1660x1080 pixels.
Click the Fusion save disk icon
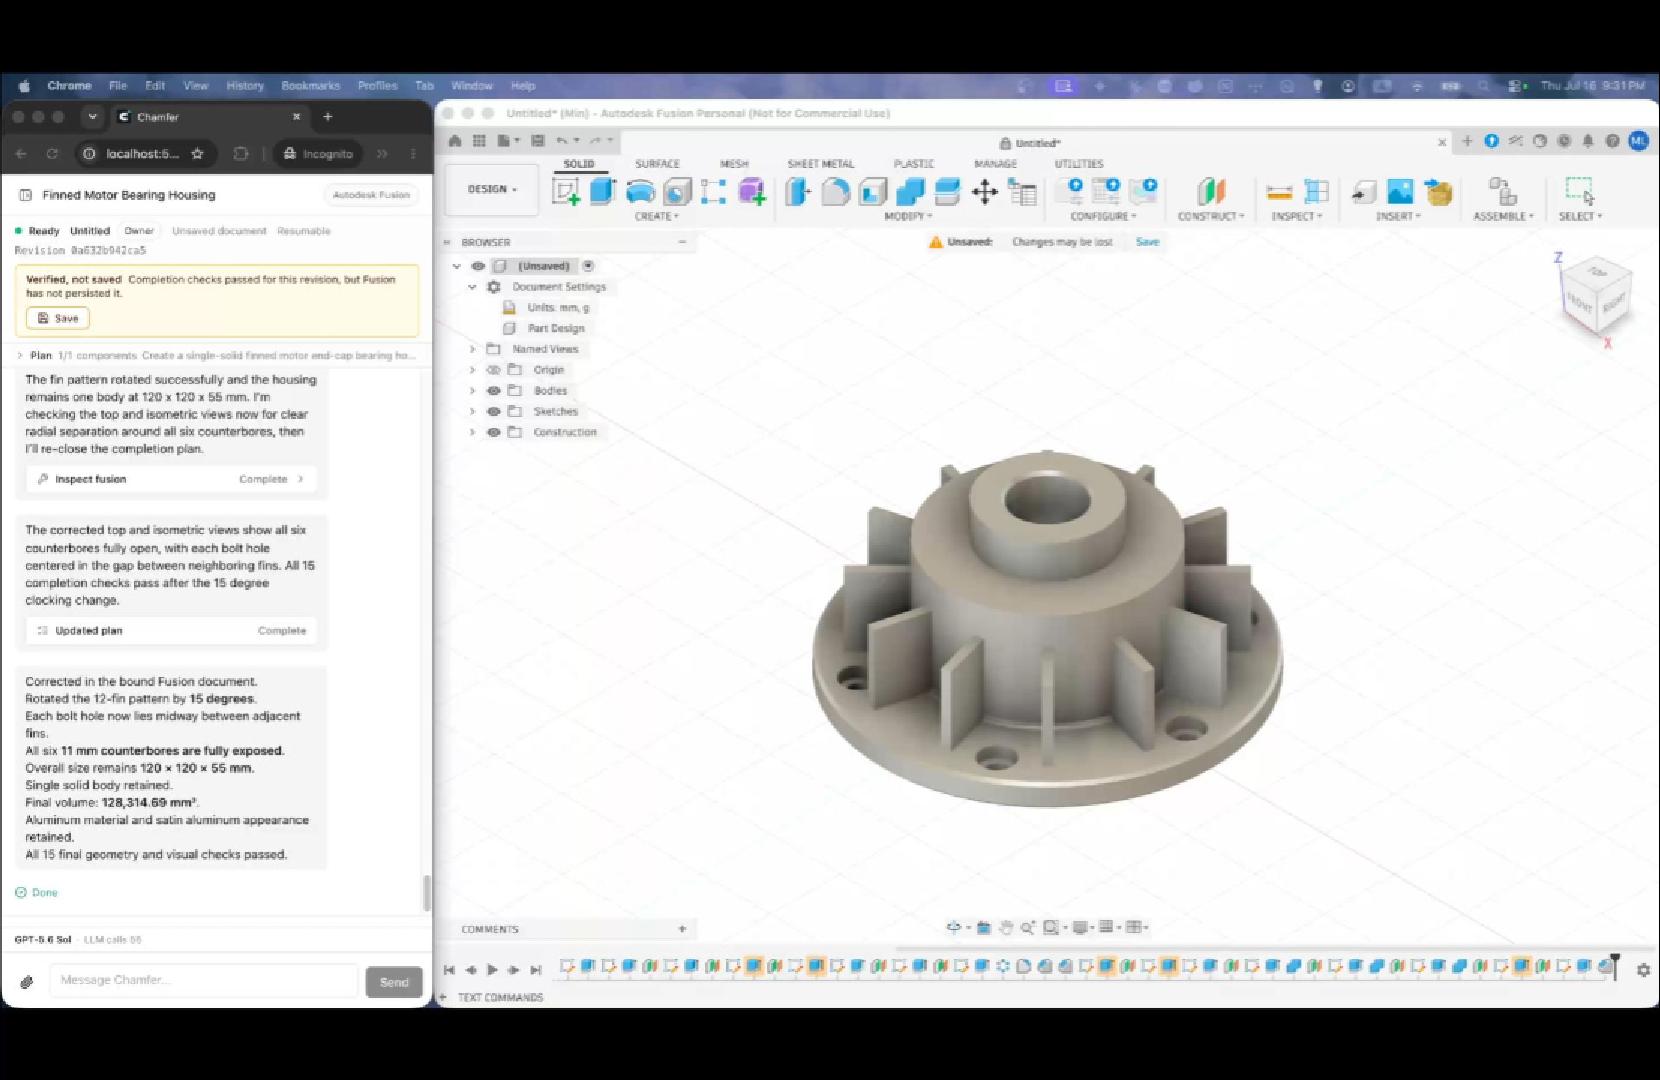pos(538,141)
